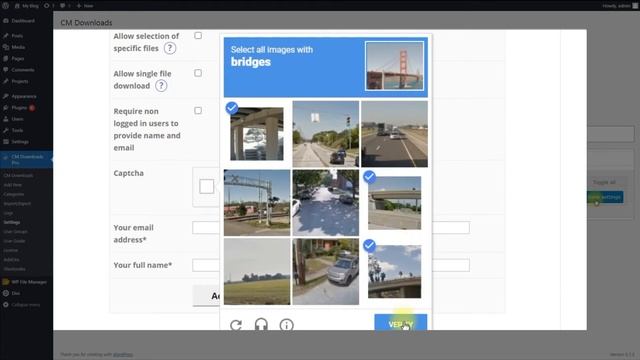
Task: Open the updates icon in admin bar
Action: [x=49, y=6]
